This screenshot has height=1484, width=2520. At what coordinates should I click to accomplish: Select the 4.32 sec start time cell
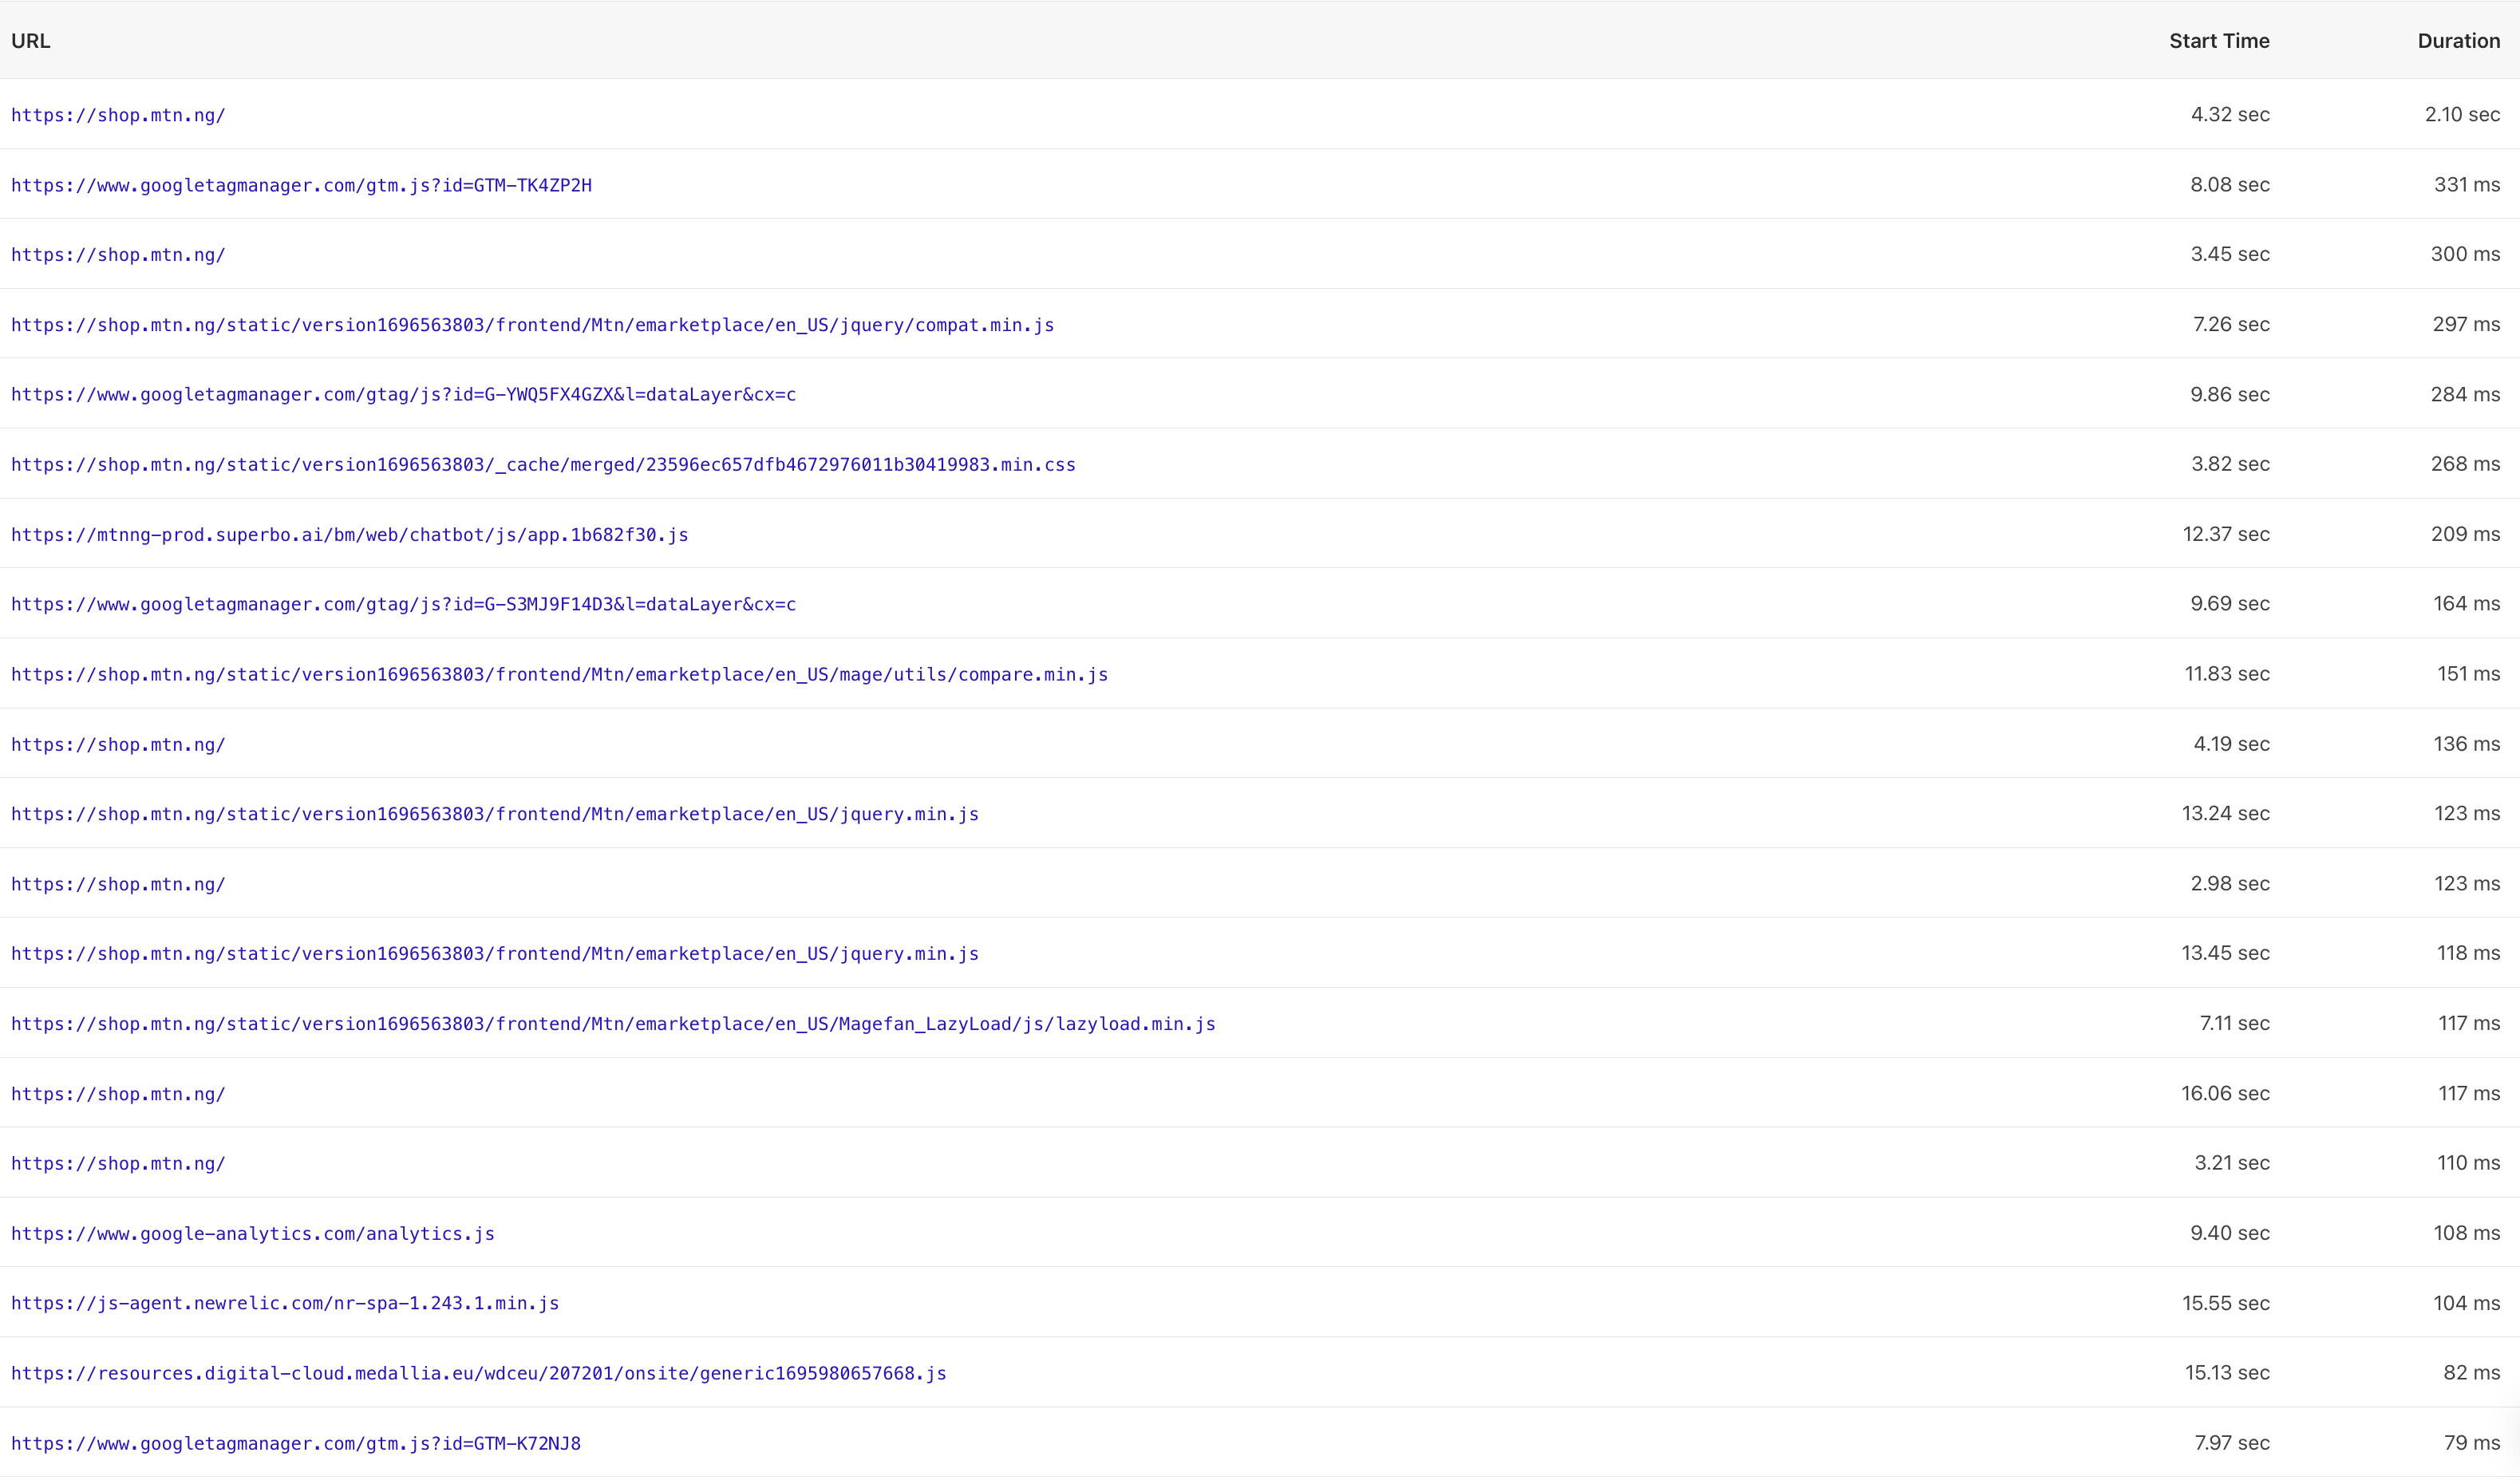[2230, 114]
